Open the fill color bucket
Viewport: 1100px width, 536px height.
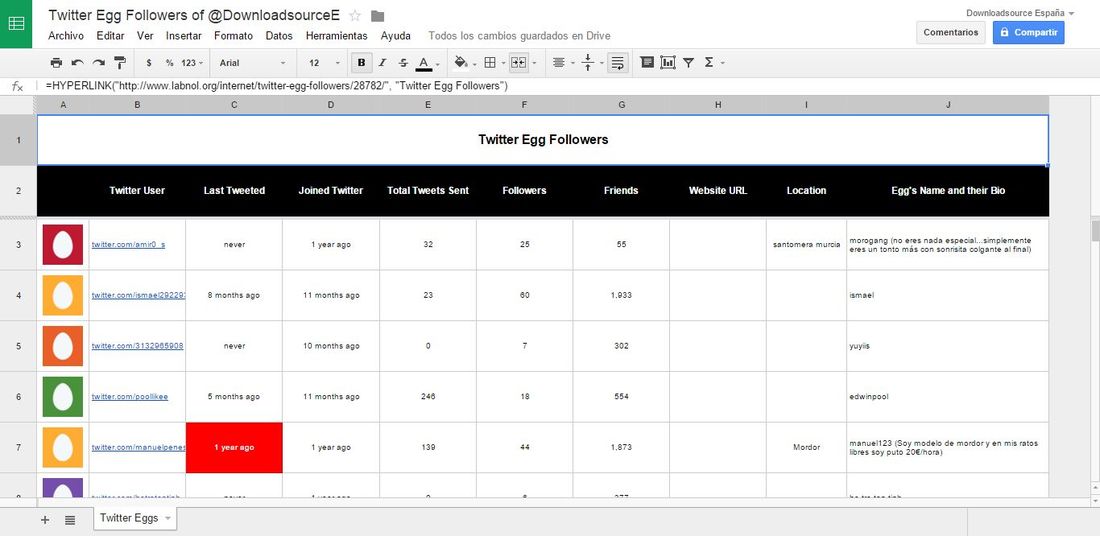click(460, 63)
